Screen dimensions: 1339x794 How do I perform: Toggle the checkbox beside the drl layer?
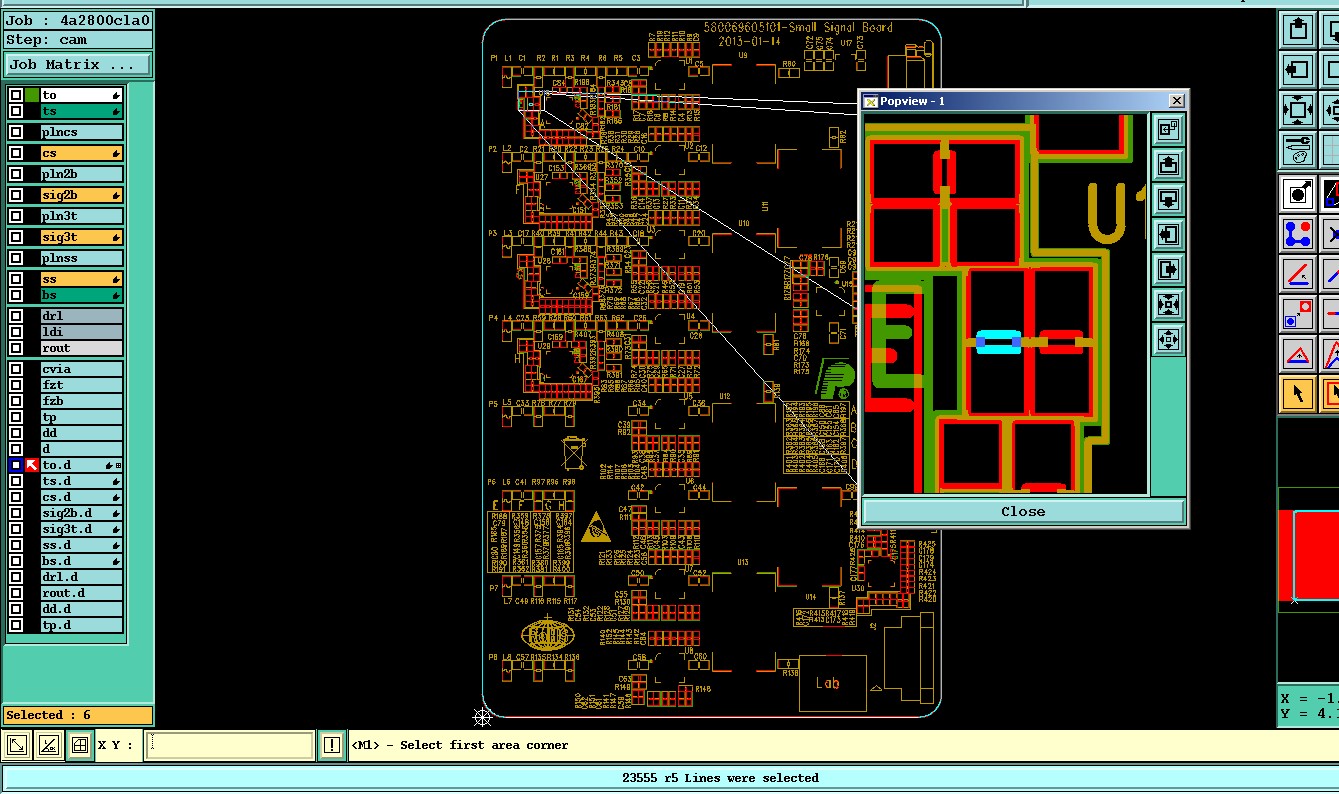(x=16, y=316)
